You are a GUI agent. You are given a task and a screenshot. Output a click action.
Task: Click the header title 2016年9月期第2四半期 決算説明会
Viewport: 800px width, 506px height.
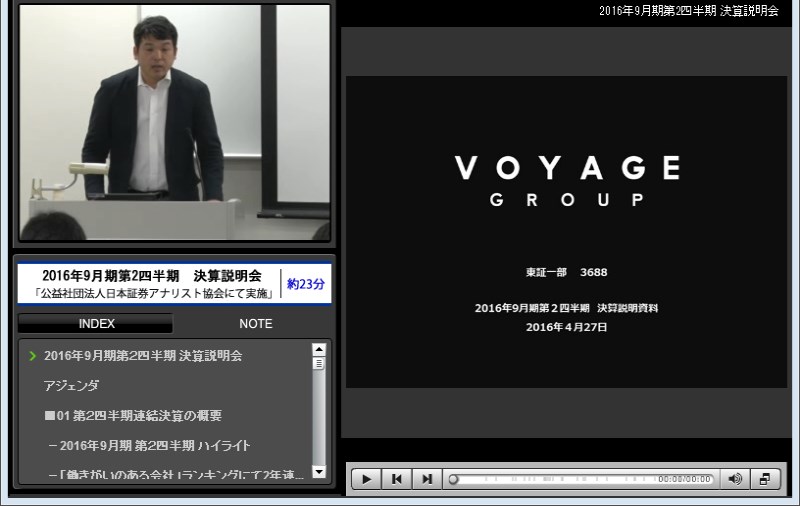point(689,11)
